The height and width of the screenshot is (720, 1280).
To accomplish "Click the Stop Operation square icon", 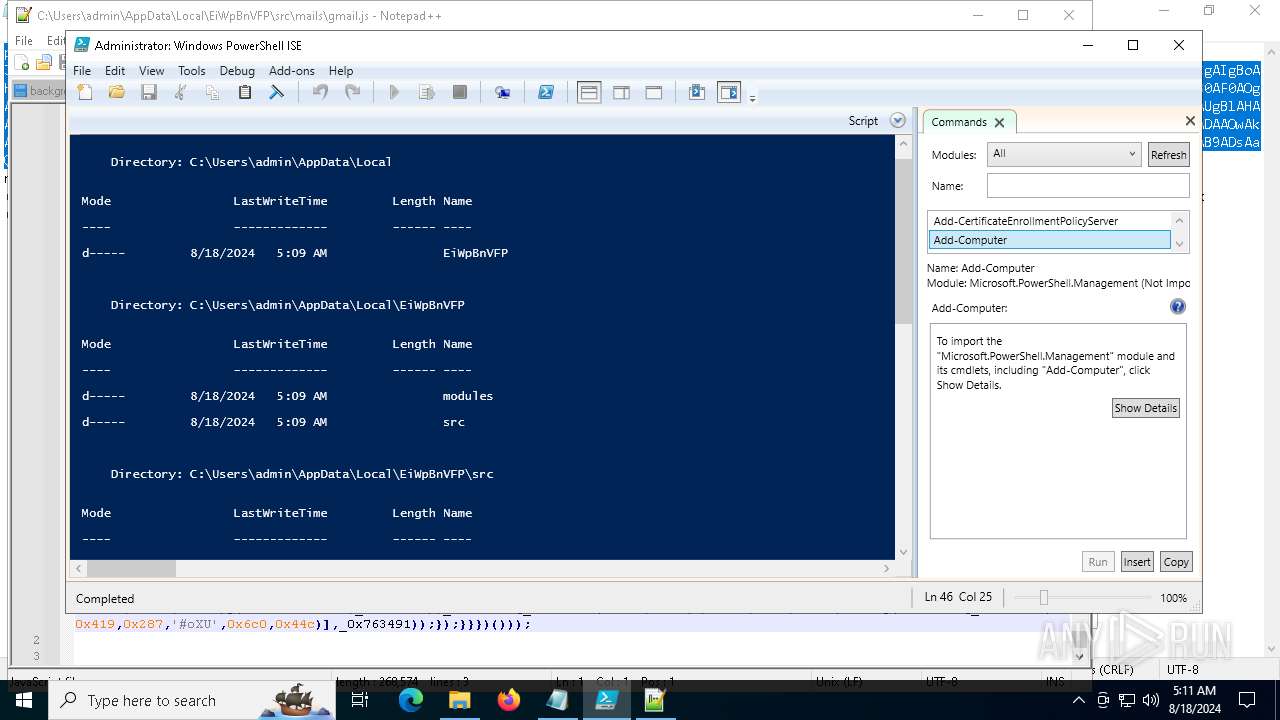I will 460,93.
